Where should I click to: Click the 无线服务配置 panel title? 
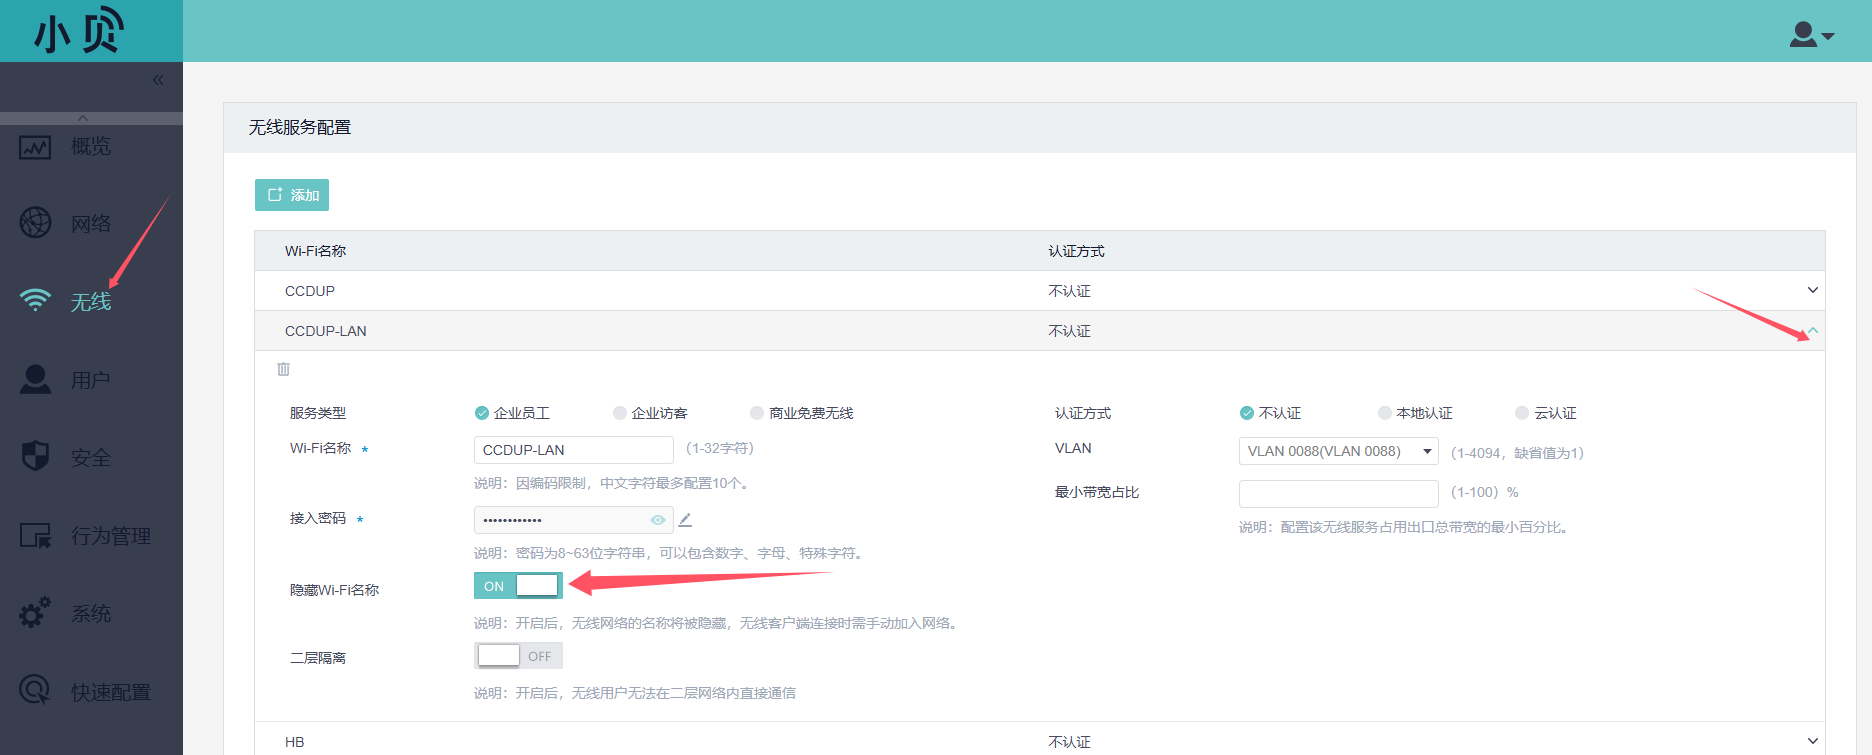[300, 127]
